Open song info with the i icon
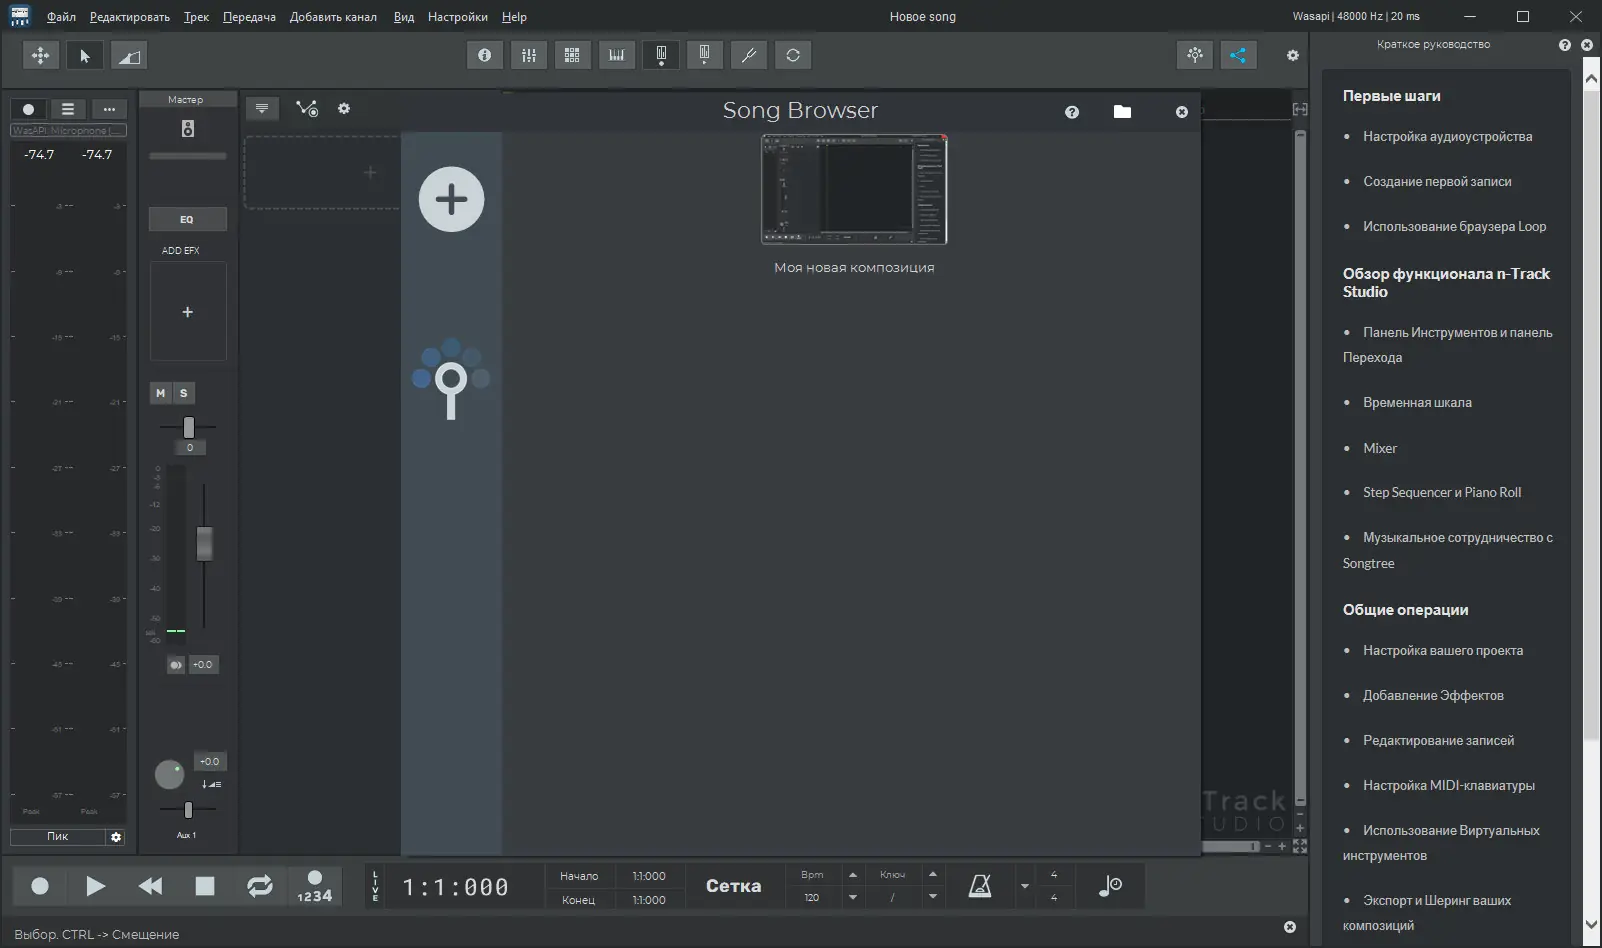Viewport: 1602px width, 948px height. click(x=485, y=56)
